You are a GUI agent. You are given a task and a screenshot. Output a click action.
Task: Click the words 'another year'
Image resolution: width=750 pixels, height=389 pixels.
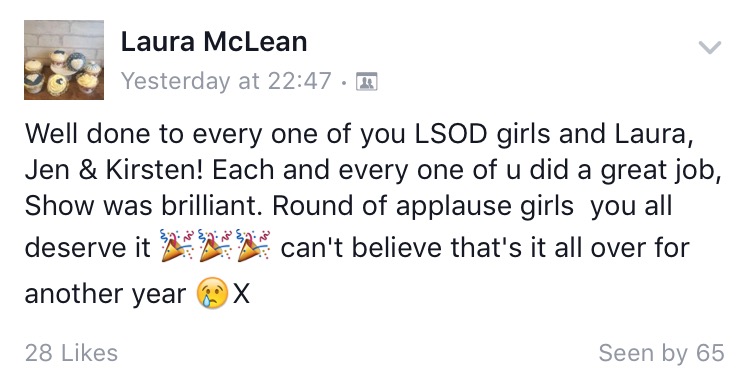click(105, 294)
